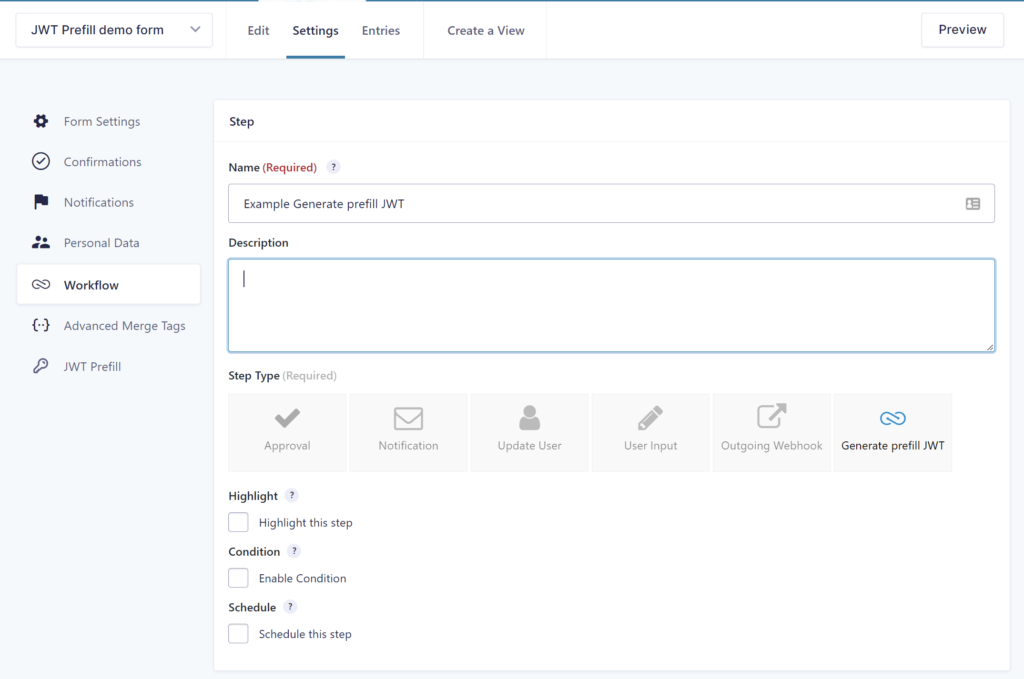Select the Approval step type
The height and width of the screenshot is (679, 1024).
point(287,432)
